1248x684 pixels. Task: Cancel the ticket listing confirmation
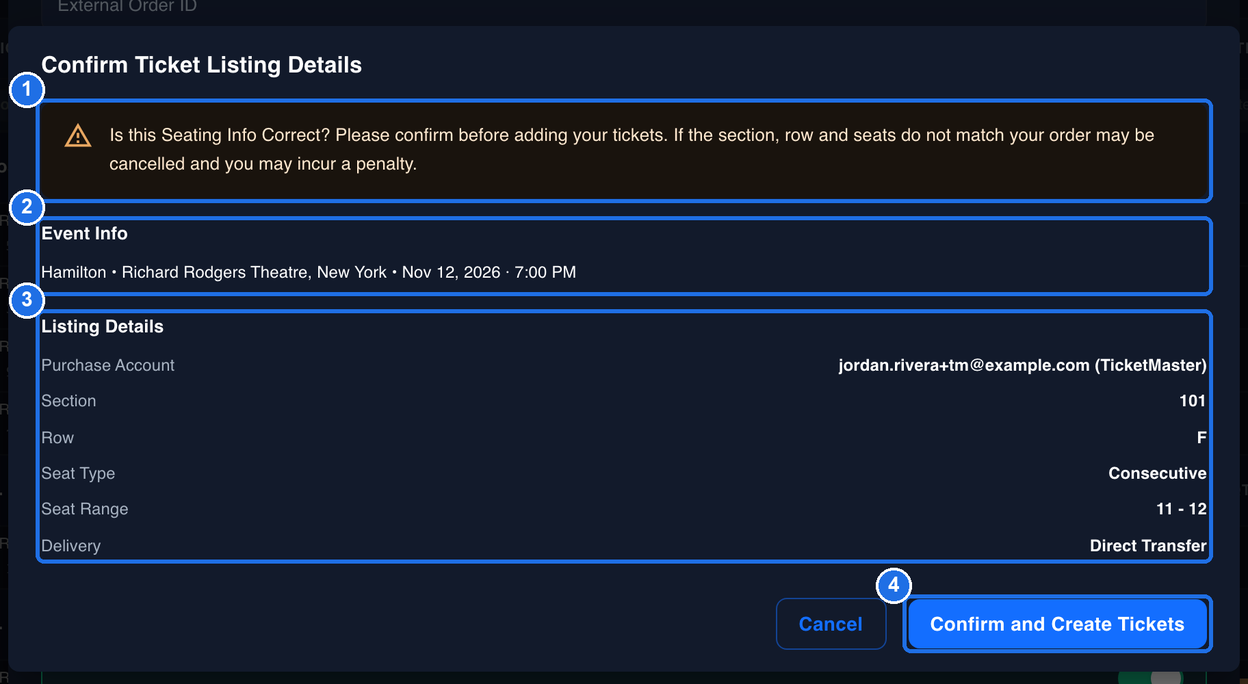[831, 624]
